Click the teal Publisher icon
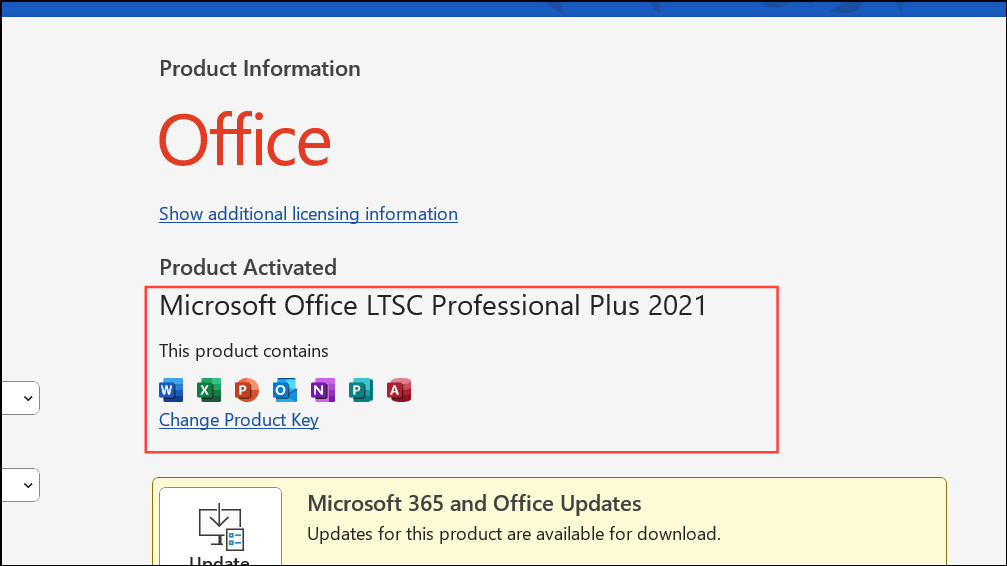Screen dimensions: 1007x566 click(361, 390)
